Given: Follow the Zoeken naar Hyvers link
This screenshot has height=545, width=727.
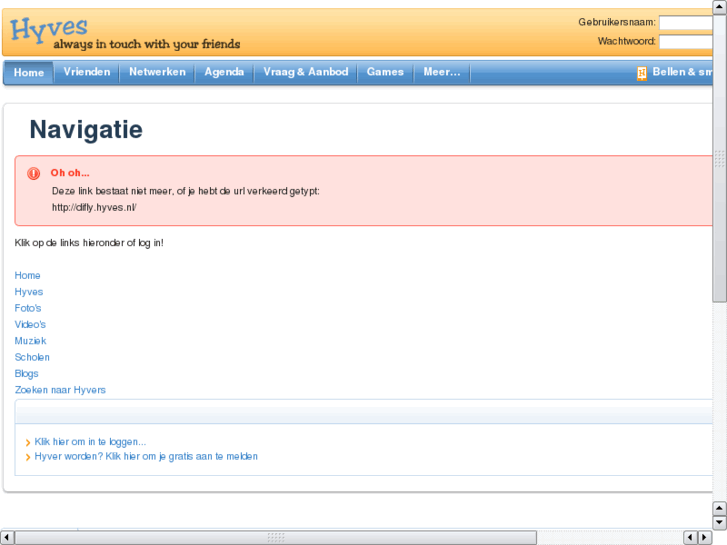Looking at the screenshot, I should [60, 390].
